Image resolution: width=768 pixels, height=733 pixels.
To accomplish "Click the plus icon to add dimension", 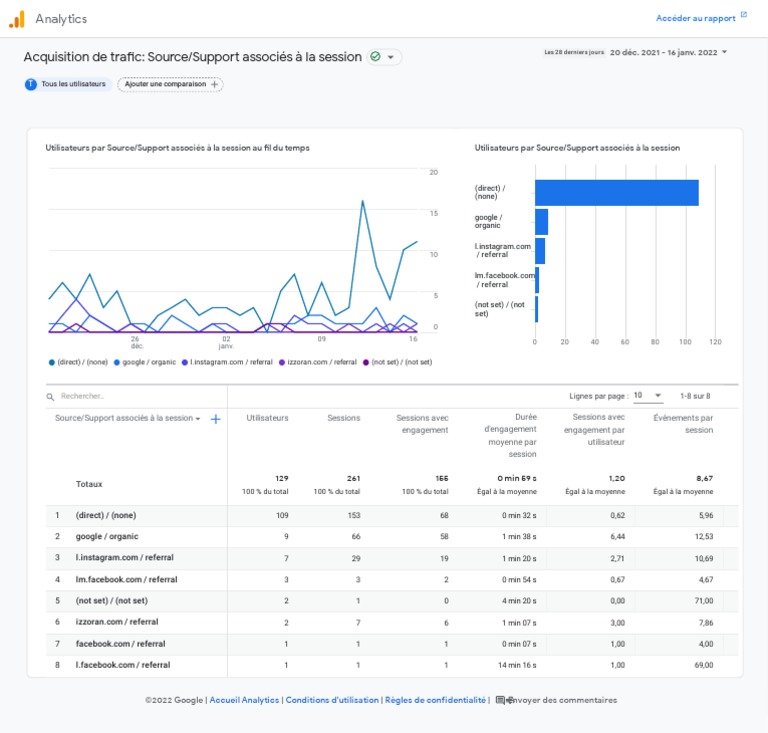I will click(215, 419).
